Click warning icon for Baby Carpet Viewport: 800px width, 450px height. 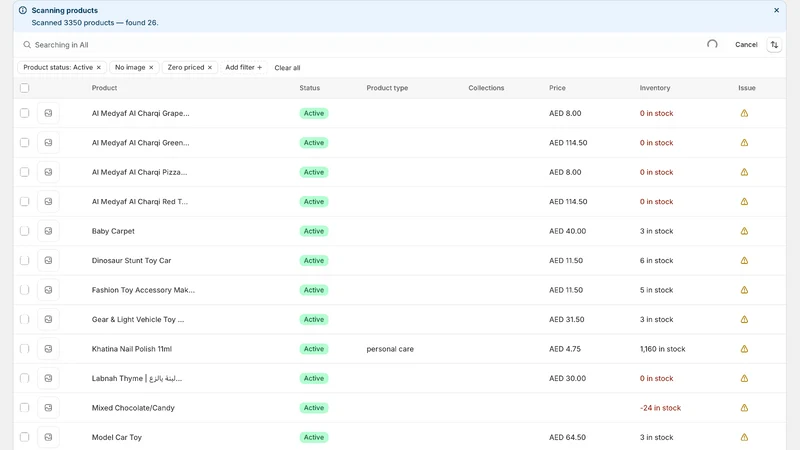pos(744,231)
